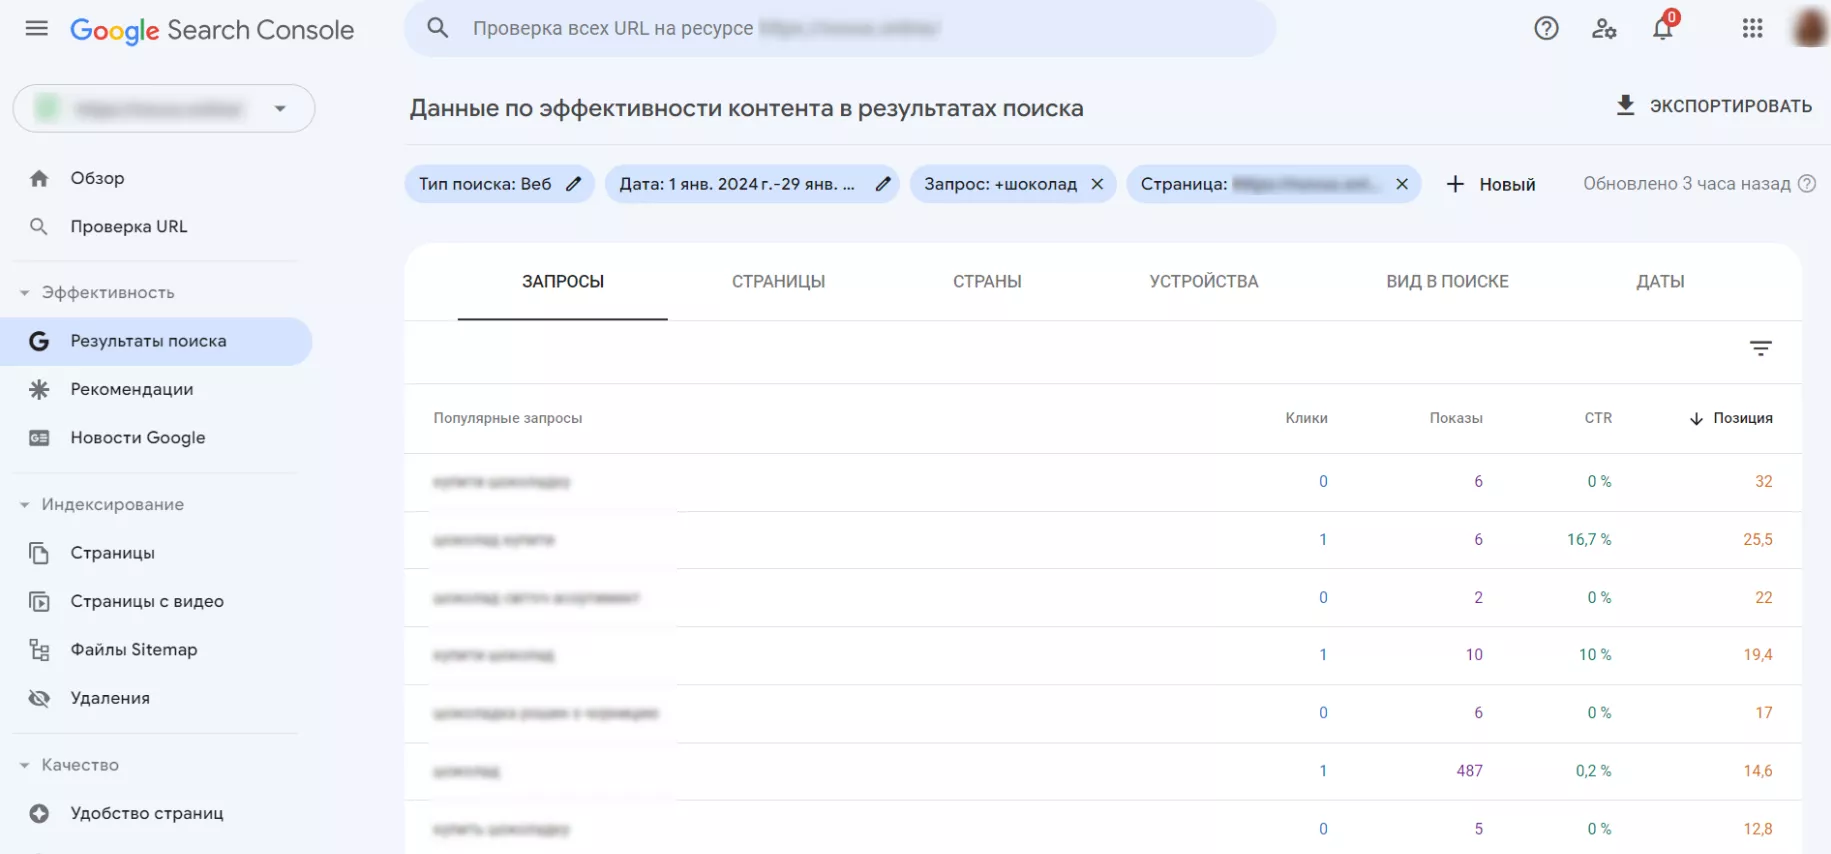This screenshot has height=854, width=1831.
Task: Click the Запрос: +шоколад chip text
Action: point(1000,184)
